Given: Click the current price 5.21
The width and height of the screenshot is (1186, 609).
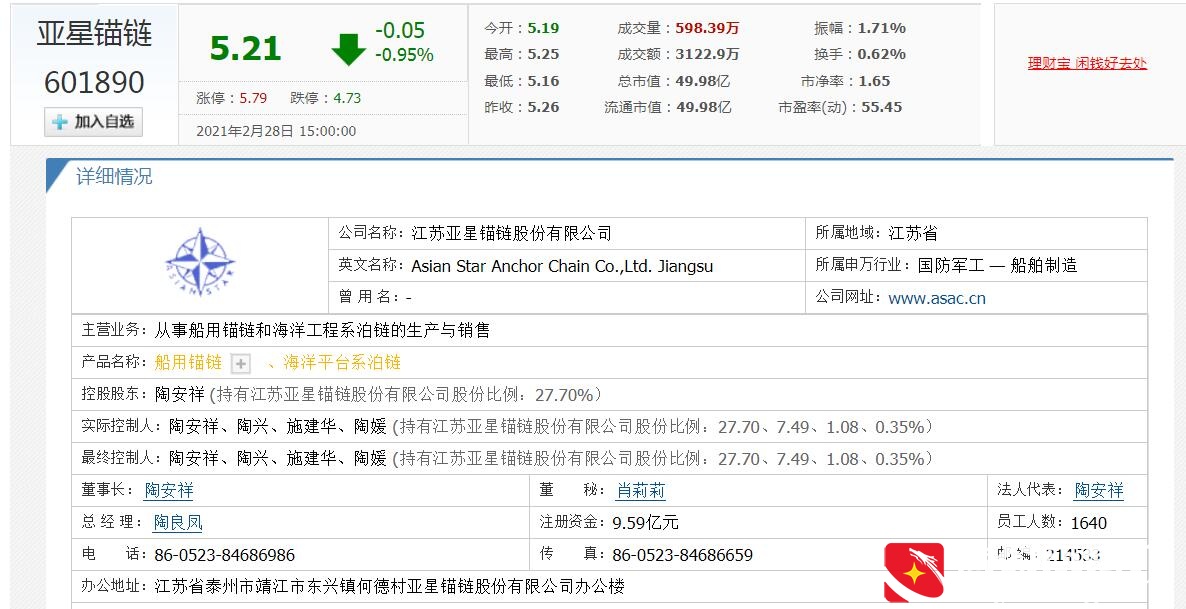Looking at the screenshot, I should click(x=246, y=49).
